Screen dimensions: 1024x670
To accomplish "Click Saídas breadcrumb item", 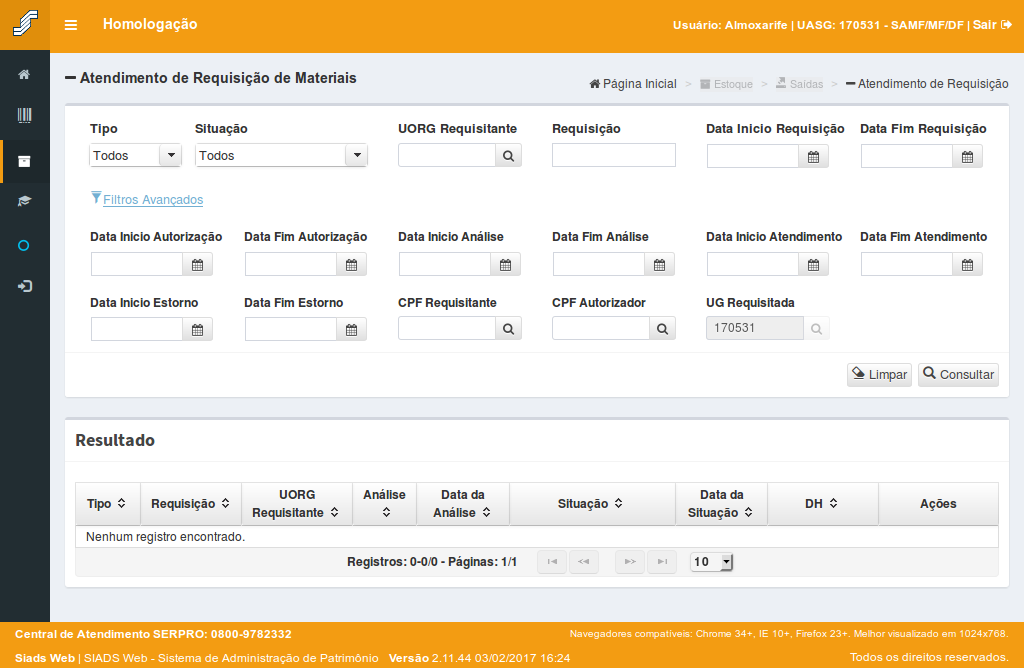I will click(x=799, y=84).
